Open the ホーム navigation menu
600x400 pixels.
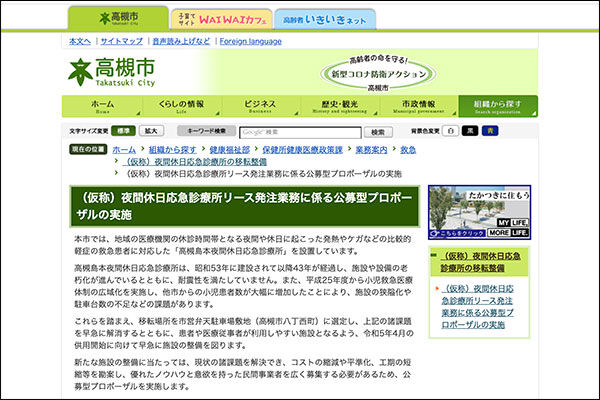click(x=102, y=106)
